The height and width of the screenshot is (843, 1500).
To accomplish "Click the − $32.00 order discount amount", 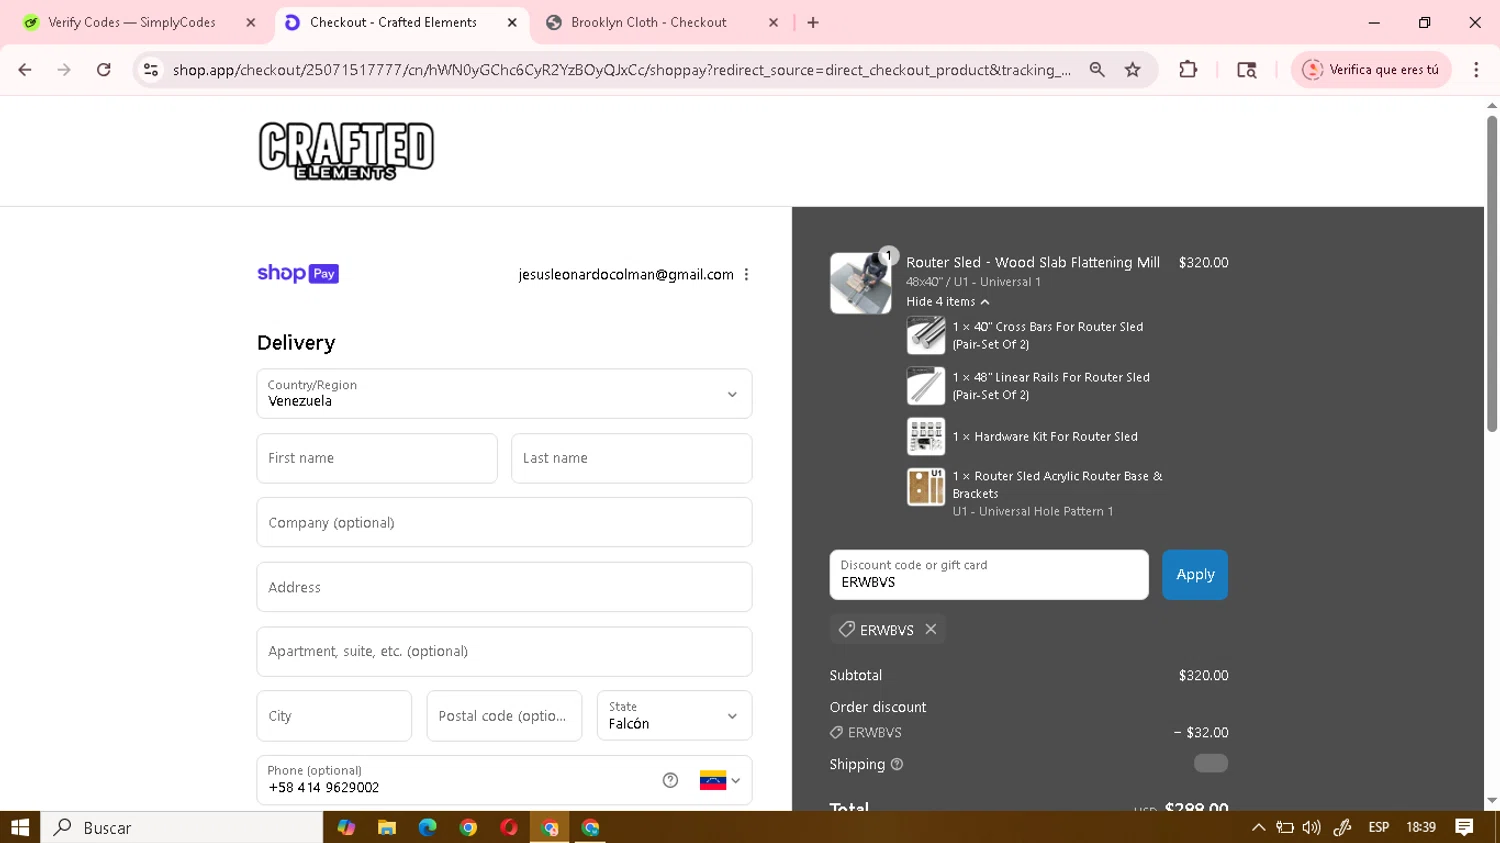I will (1201, 732).
